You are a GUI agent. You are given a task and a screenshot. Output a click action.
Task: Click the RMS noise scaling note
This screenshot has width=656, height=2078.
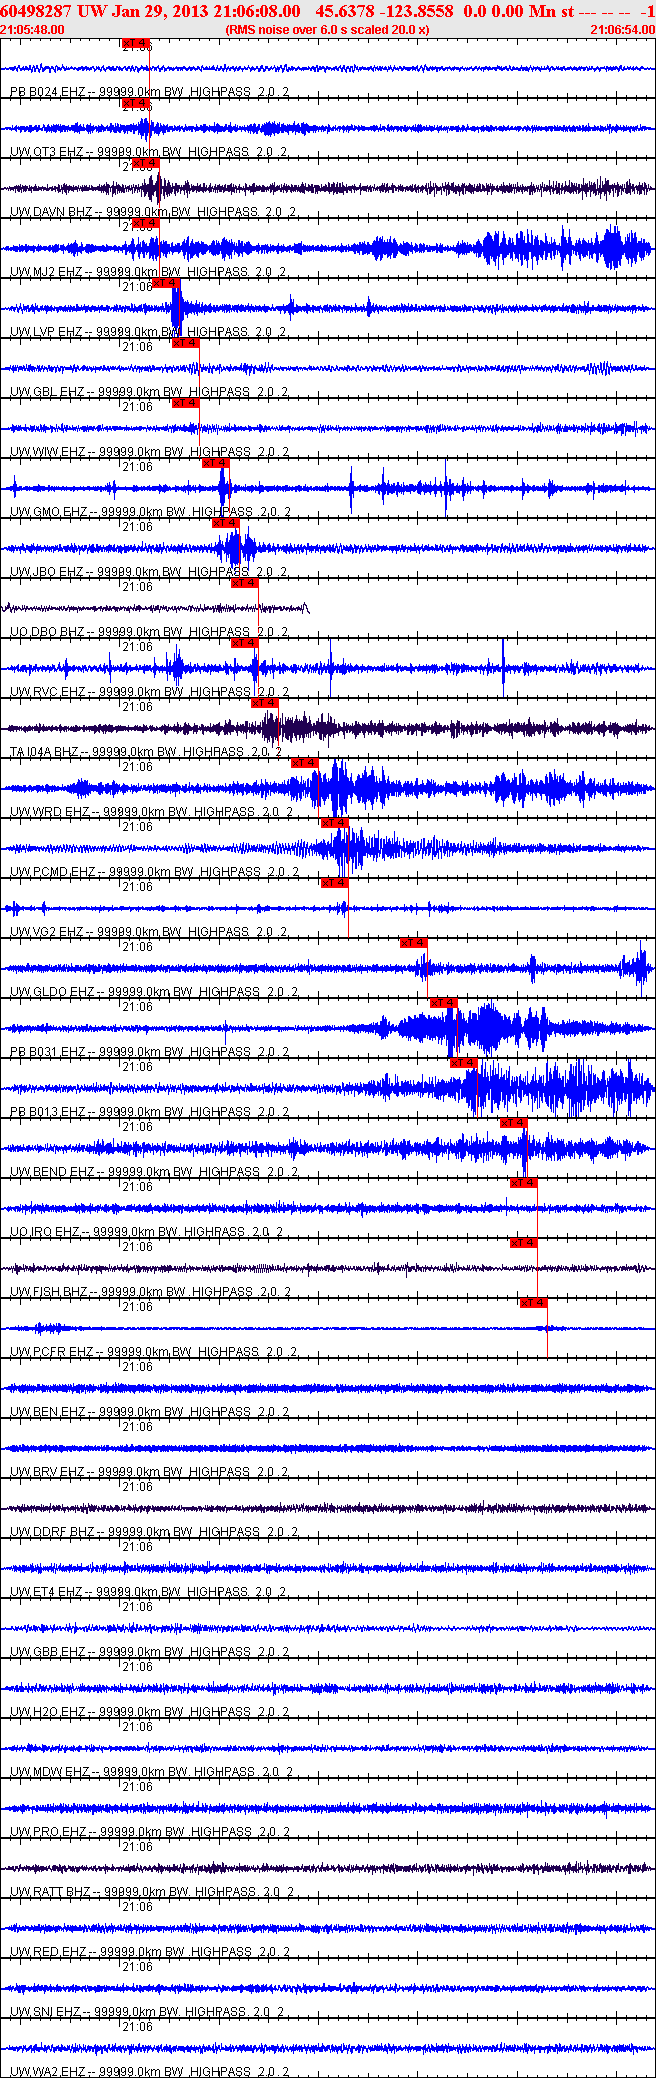click(328, 29)
